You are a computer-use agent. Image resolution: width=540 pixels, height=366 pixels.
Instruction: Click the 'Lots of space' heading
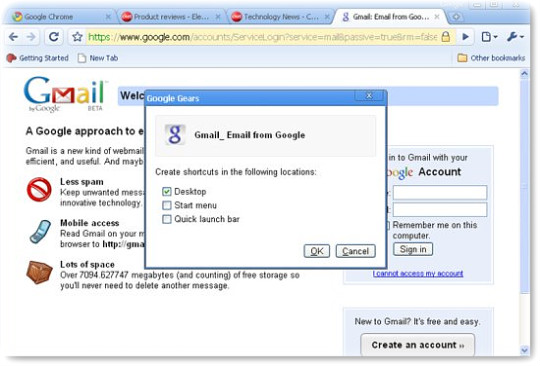pos(87,264)
